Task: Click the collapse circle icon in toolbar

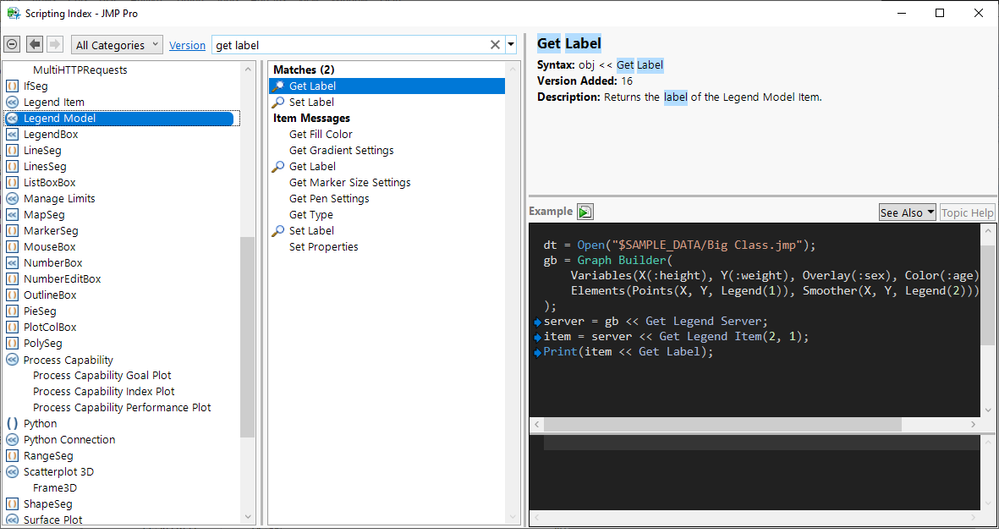Action: tap(11, 45)
